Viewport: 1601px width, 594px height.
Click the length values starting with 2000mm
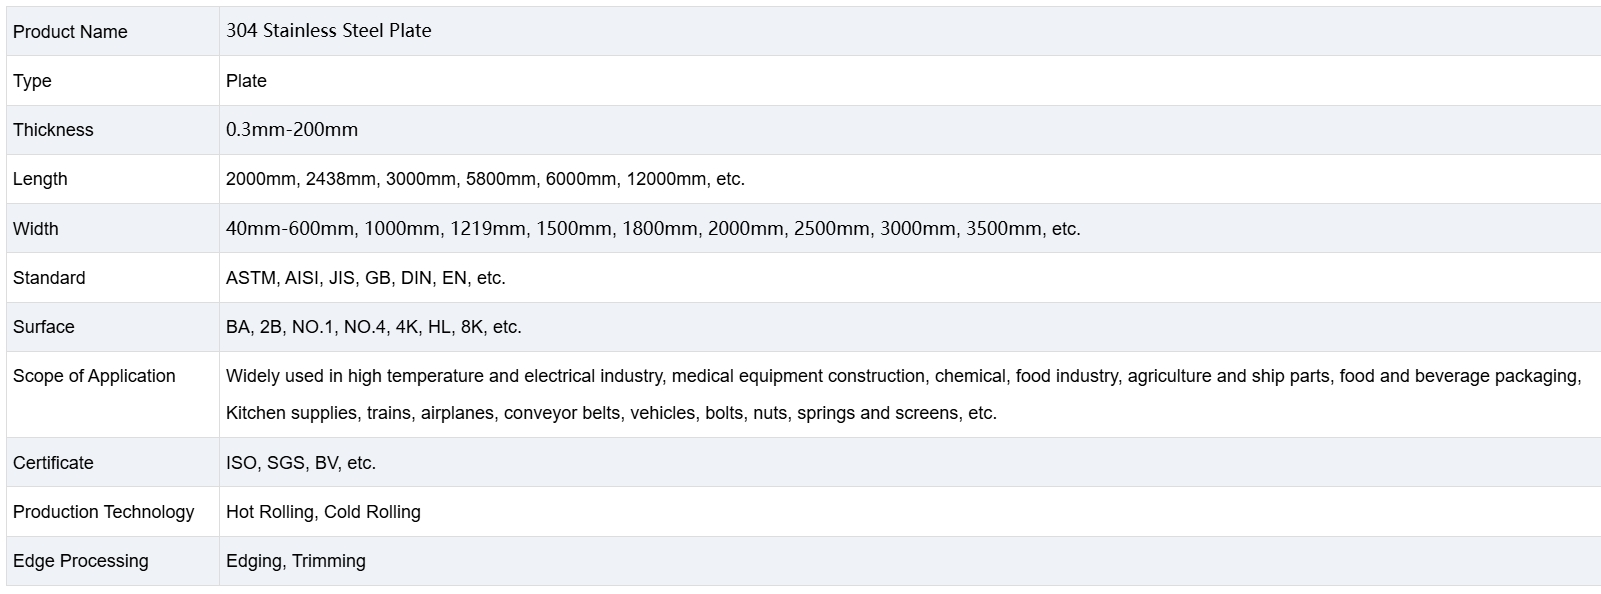pos(485,179)
